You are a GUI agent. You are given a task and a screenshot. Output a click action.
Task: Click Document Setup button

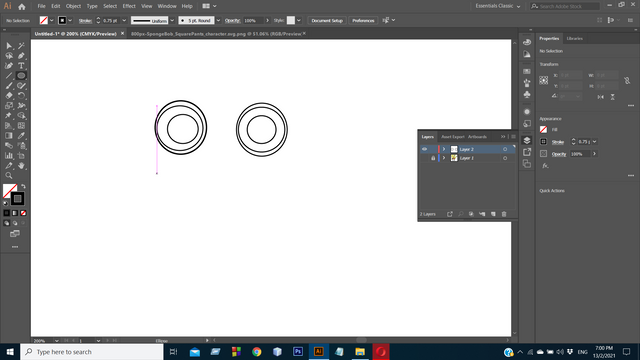(327, 20)
